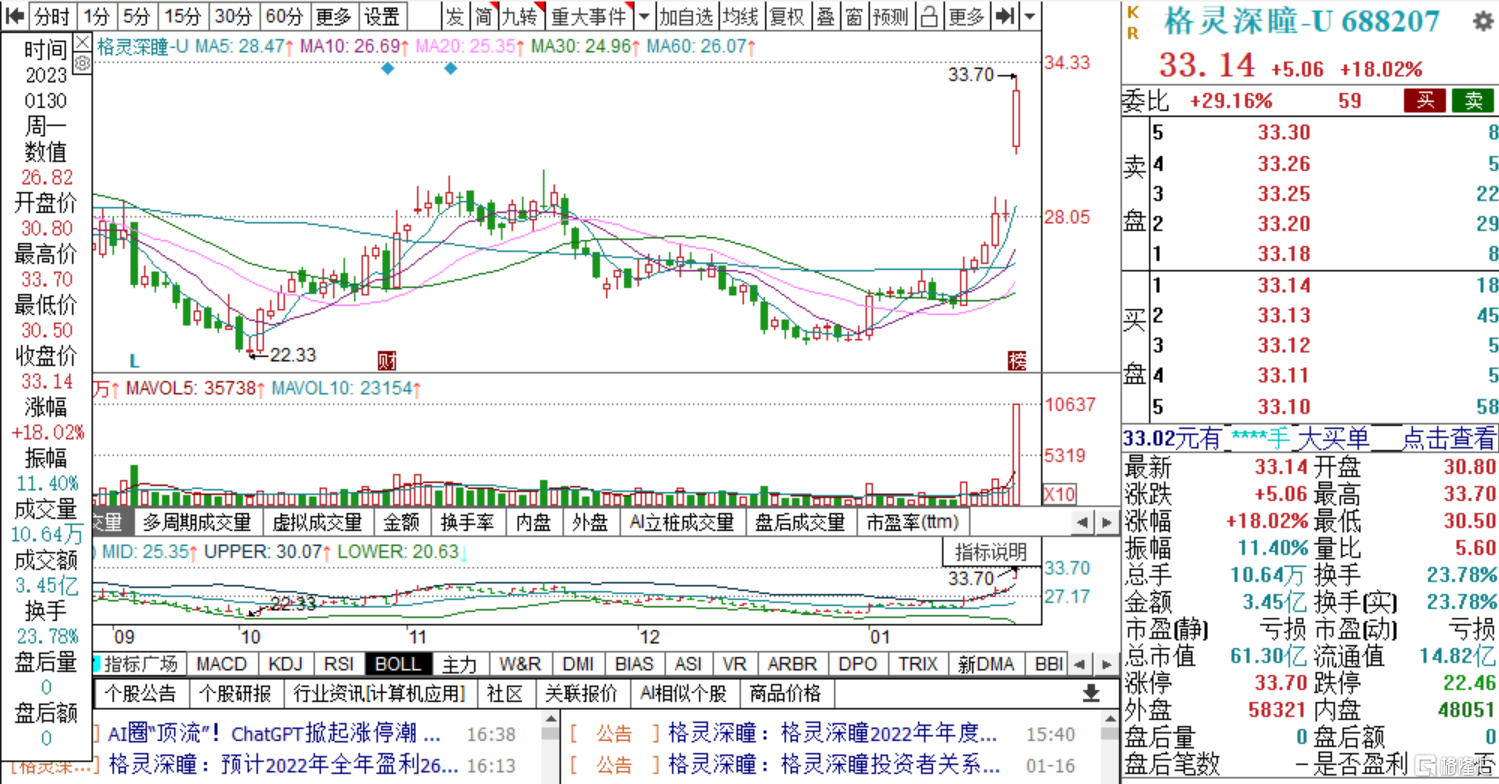This screenshot has height=784, width=1499.
Task: Open the 行业资讯[计算机应用] tab
Action: tap(379, 694)
